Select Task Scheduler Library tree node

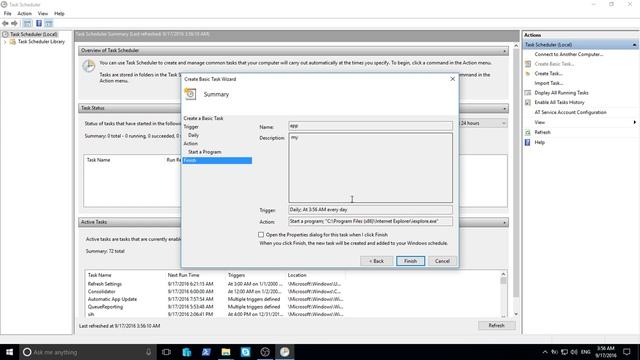(41, 42)
